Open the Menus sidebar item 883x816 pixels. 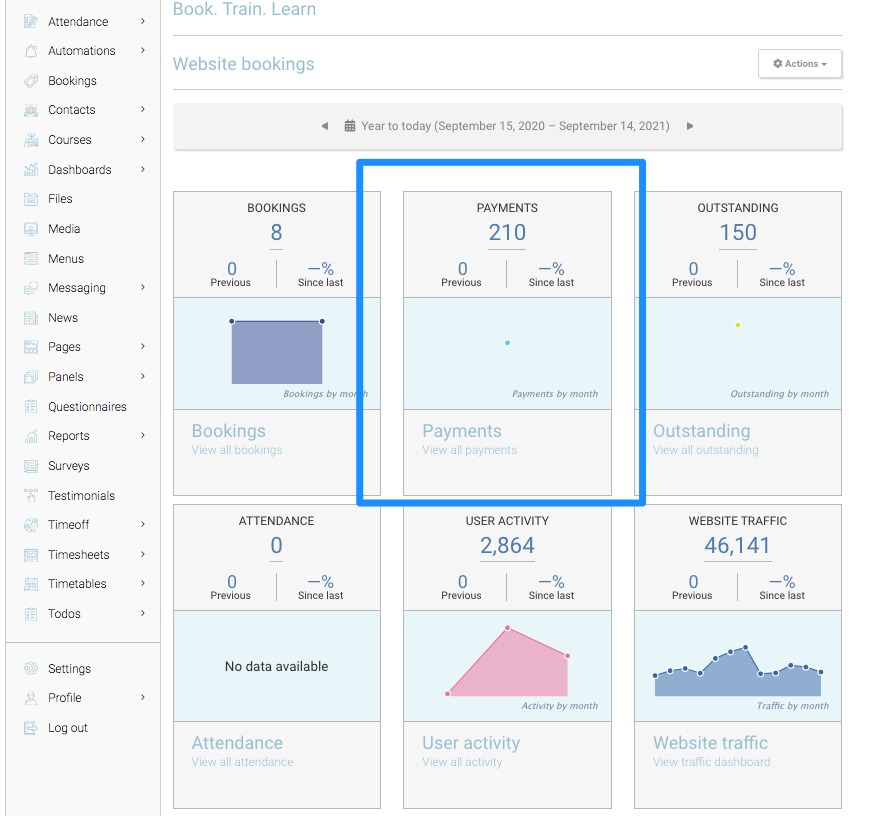[66, 259]
